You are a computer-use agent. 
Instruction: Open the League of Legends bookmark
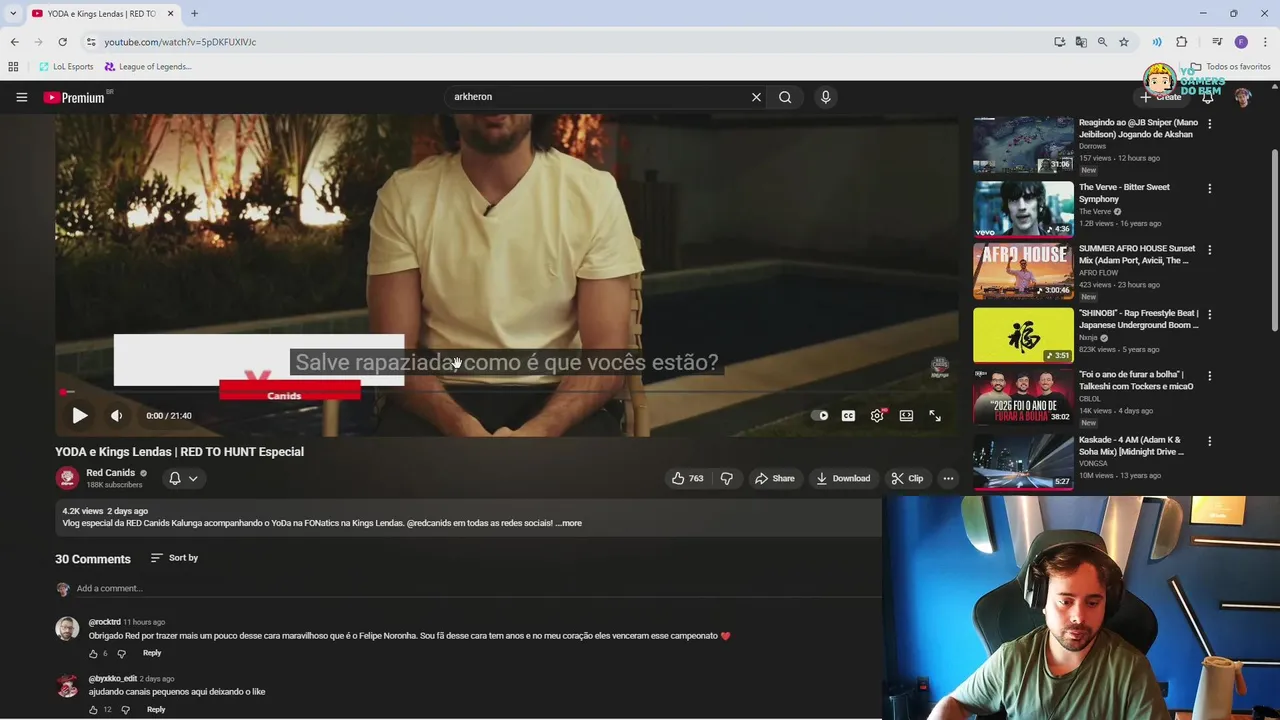(x=147, y=67)
